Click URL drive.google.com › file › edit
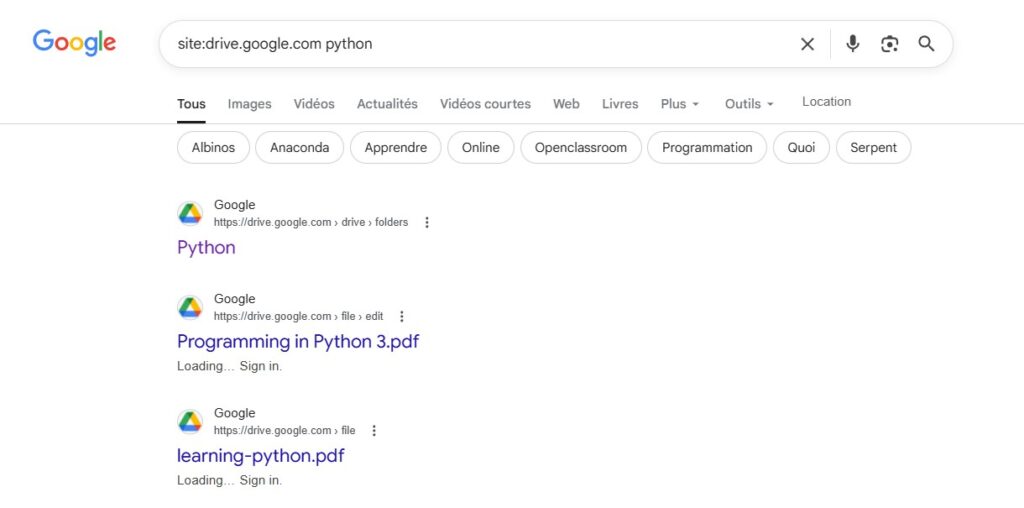1024x508 pixels. [298, 317]
